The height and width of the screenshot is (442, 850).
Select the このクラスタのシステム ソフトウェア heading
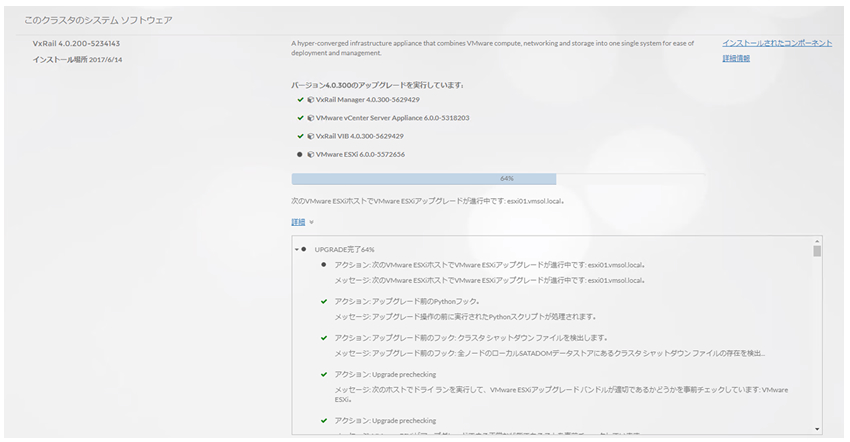click(98, 20)
